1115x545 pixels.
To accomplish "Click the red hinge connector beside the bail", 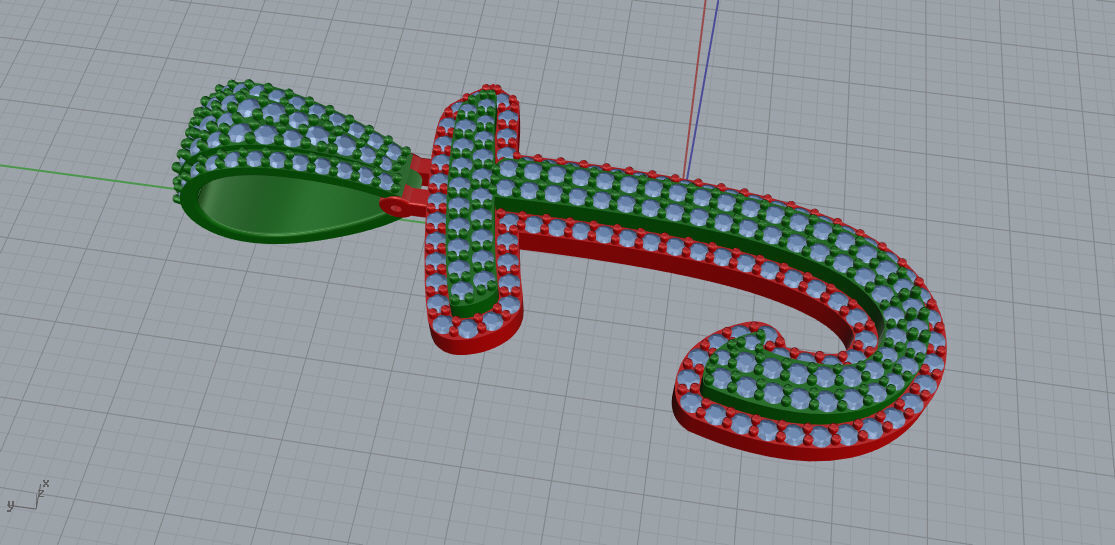I will click(404, 205).
